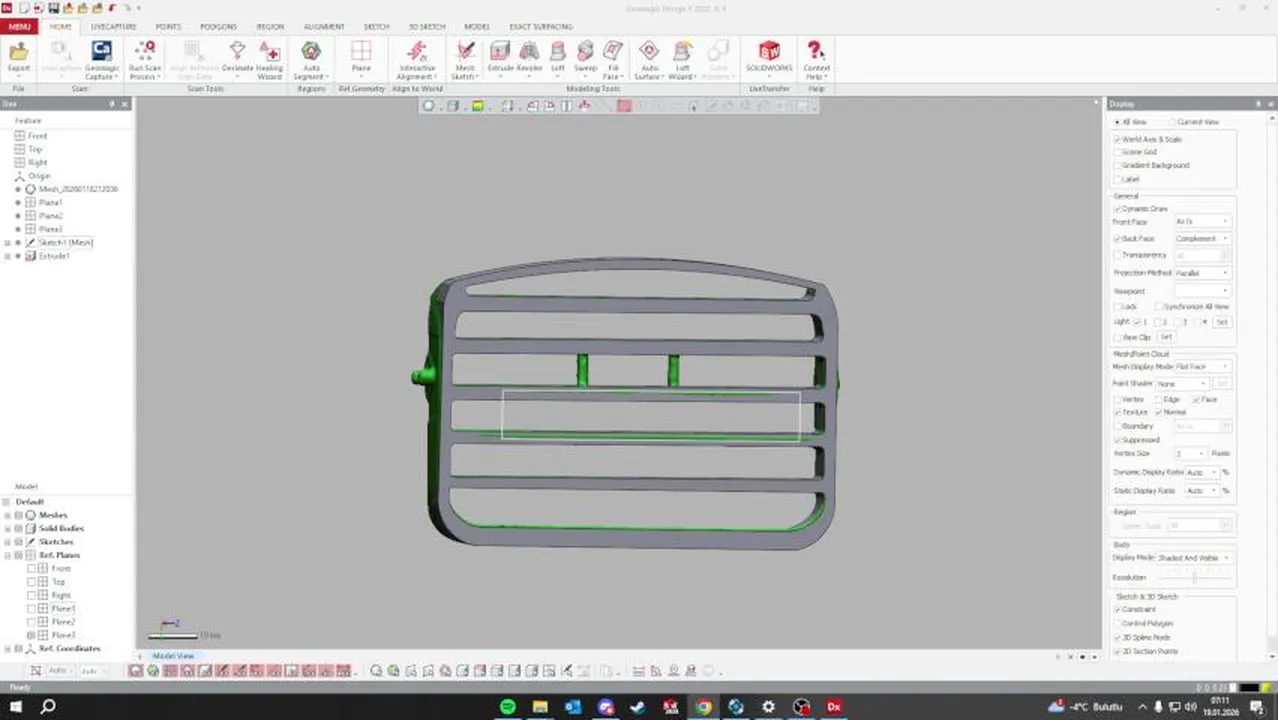Open Mesh Display Mode dropdown
The height and width of the screenshot is (720, 1278).
click(1202, 367)
